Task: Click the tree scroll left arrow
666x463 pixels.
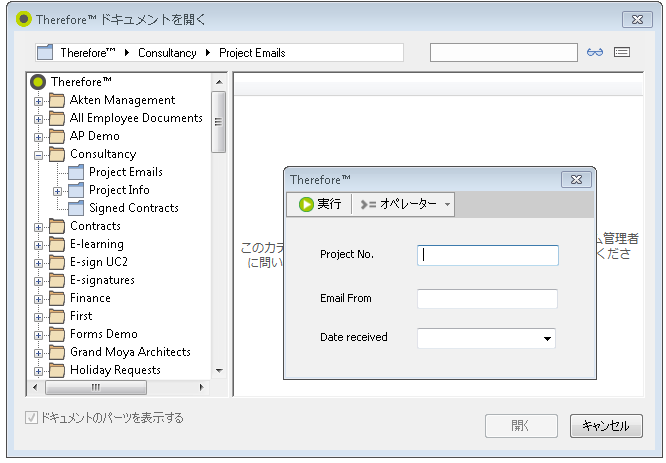Action: [35, 387]
